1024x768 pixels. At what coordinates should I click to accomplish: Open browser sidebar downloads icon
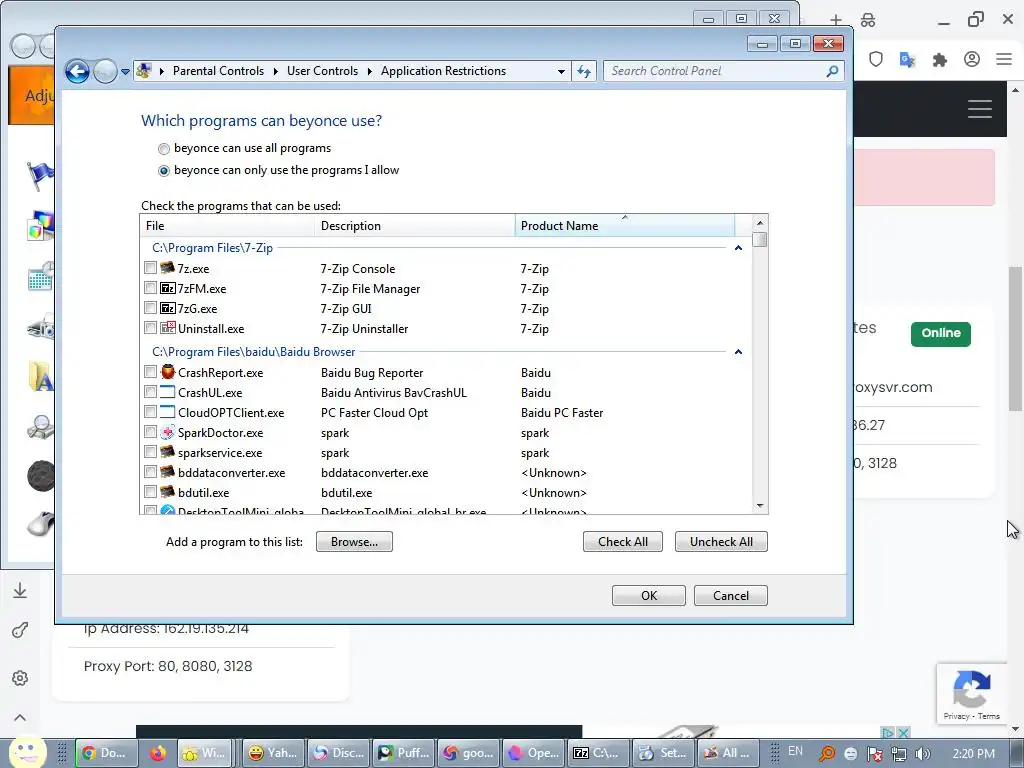coord(20,590)
